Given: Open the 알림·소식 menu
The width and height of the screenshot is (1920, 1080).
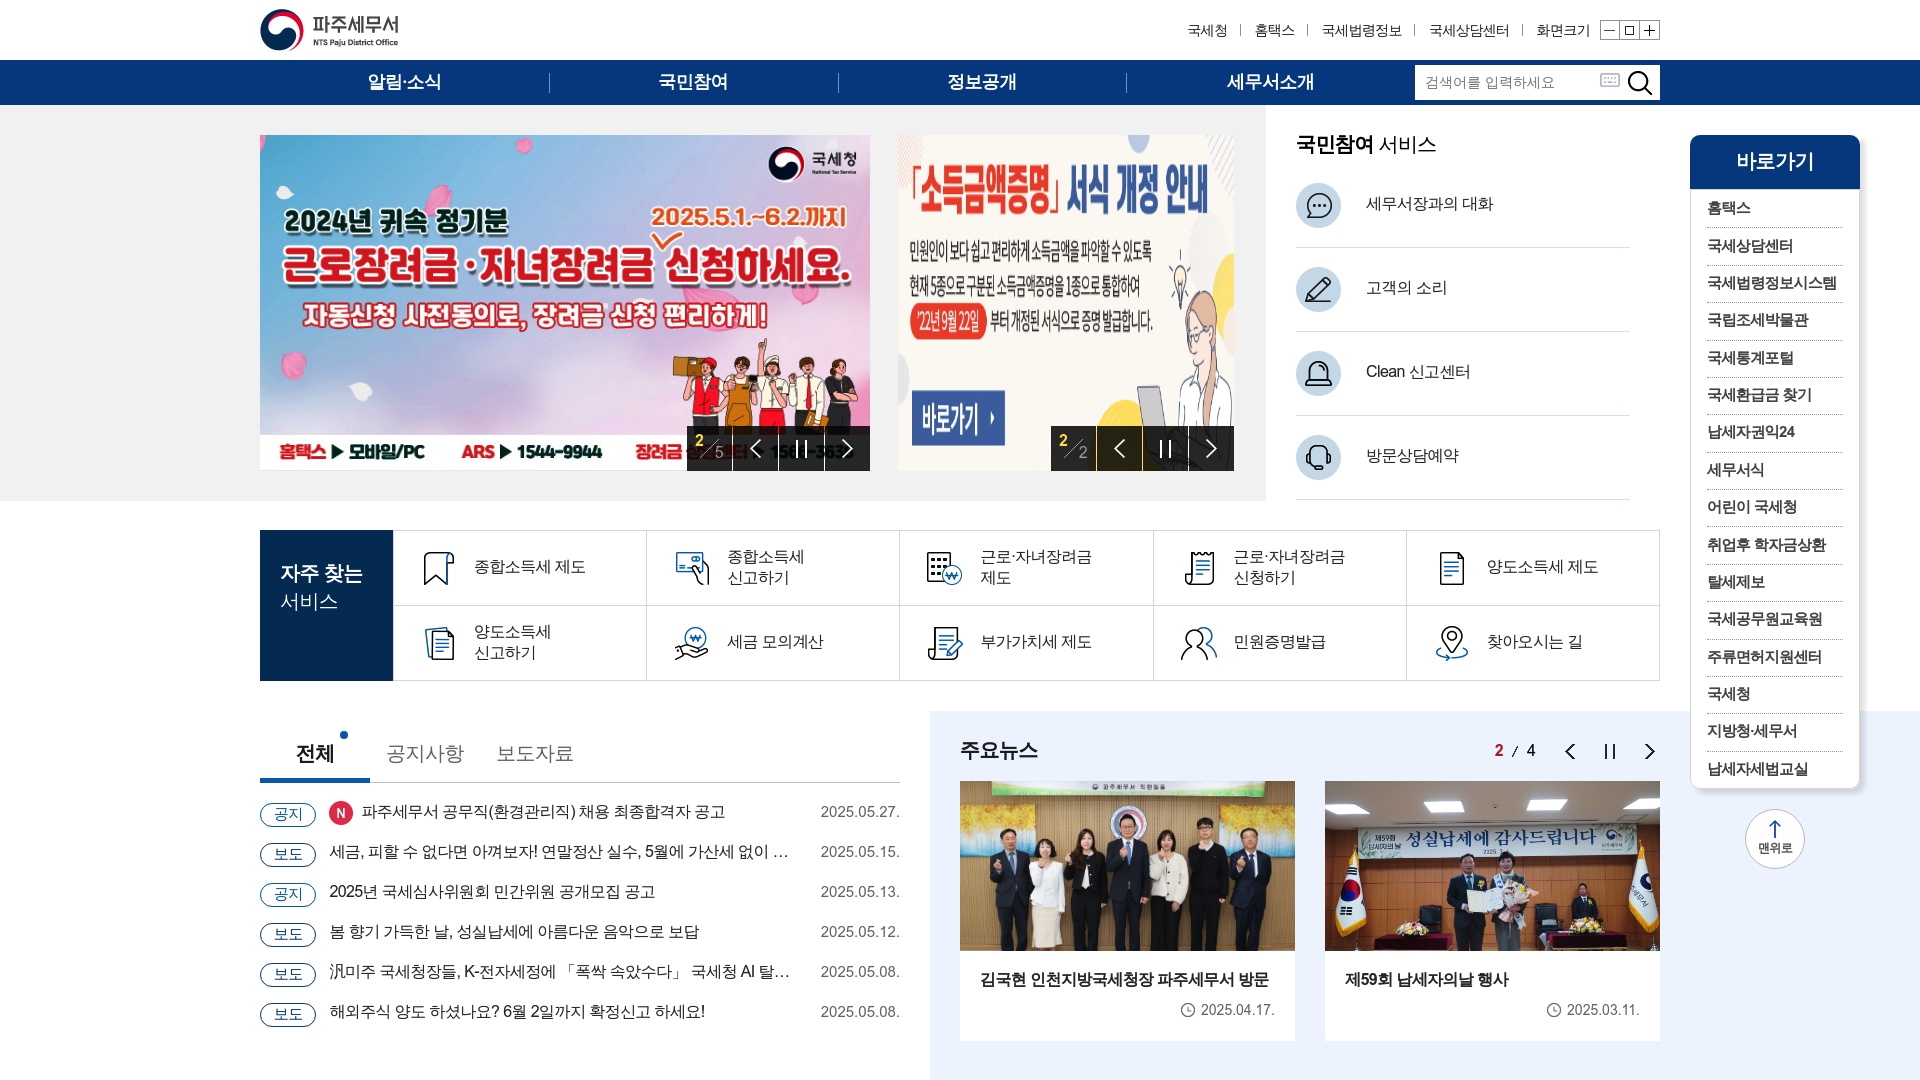Looking at the screenshot, I should pyautogui.click(x=404, y=82).
